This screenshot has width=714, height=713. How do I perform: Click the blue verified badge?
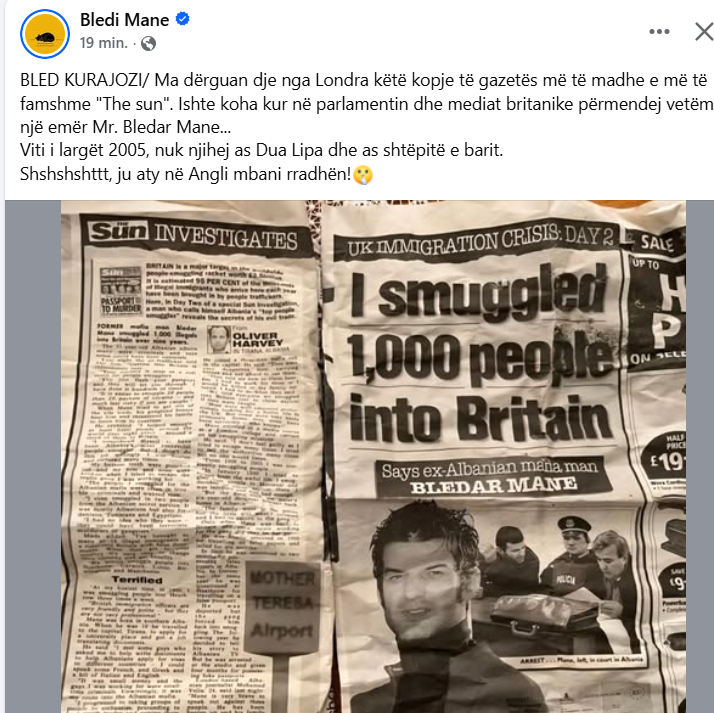[x=182, y=20]
